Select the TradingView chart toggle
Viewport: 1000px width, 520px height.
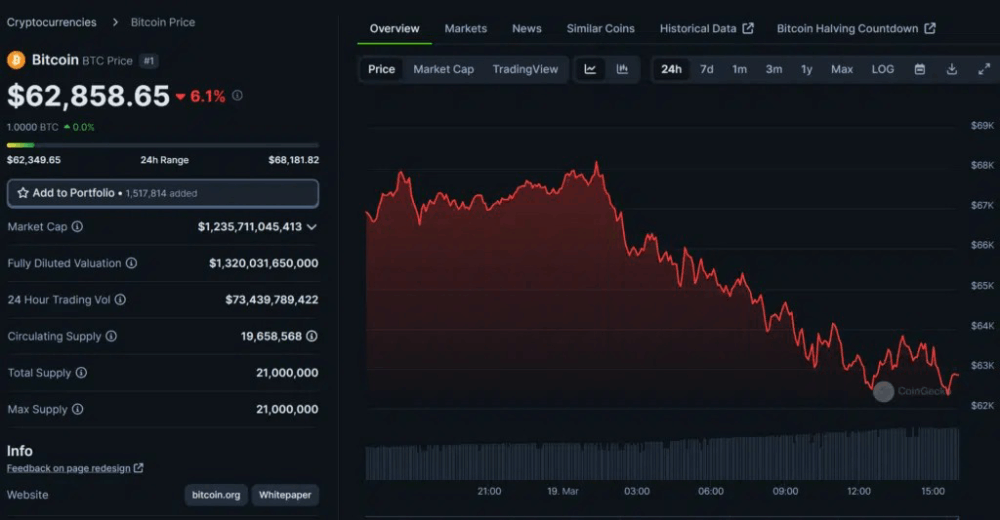pos(525,69)
